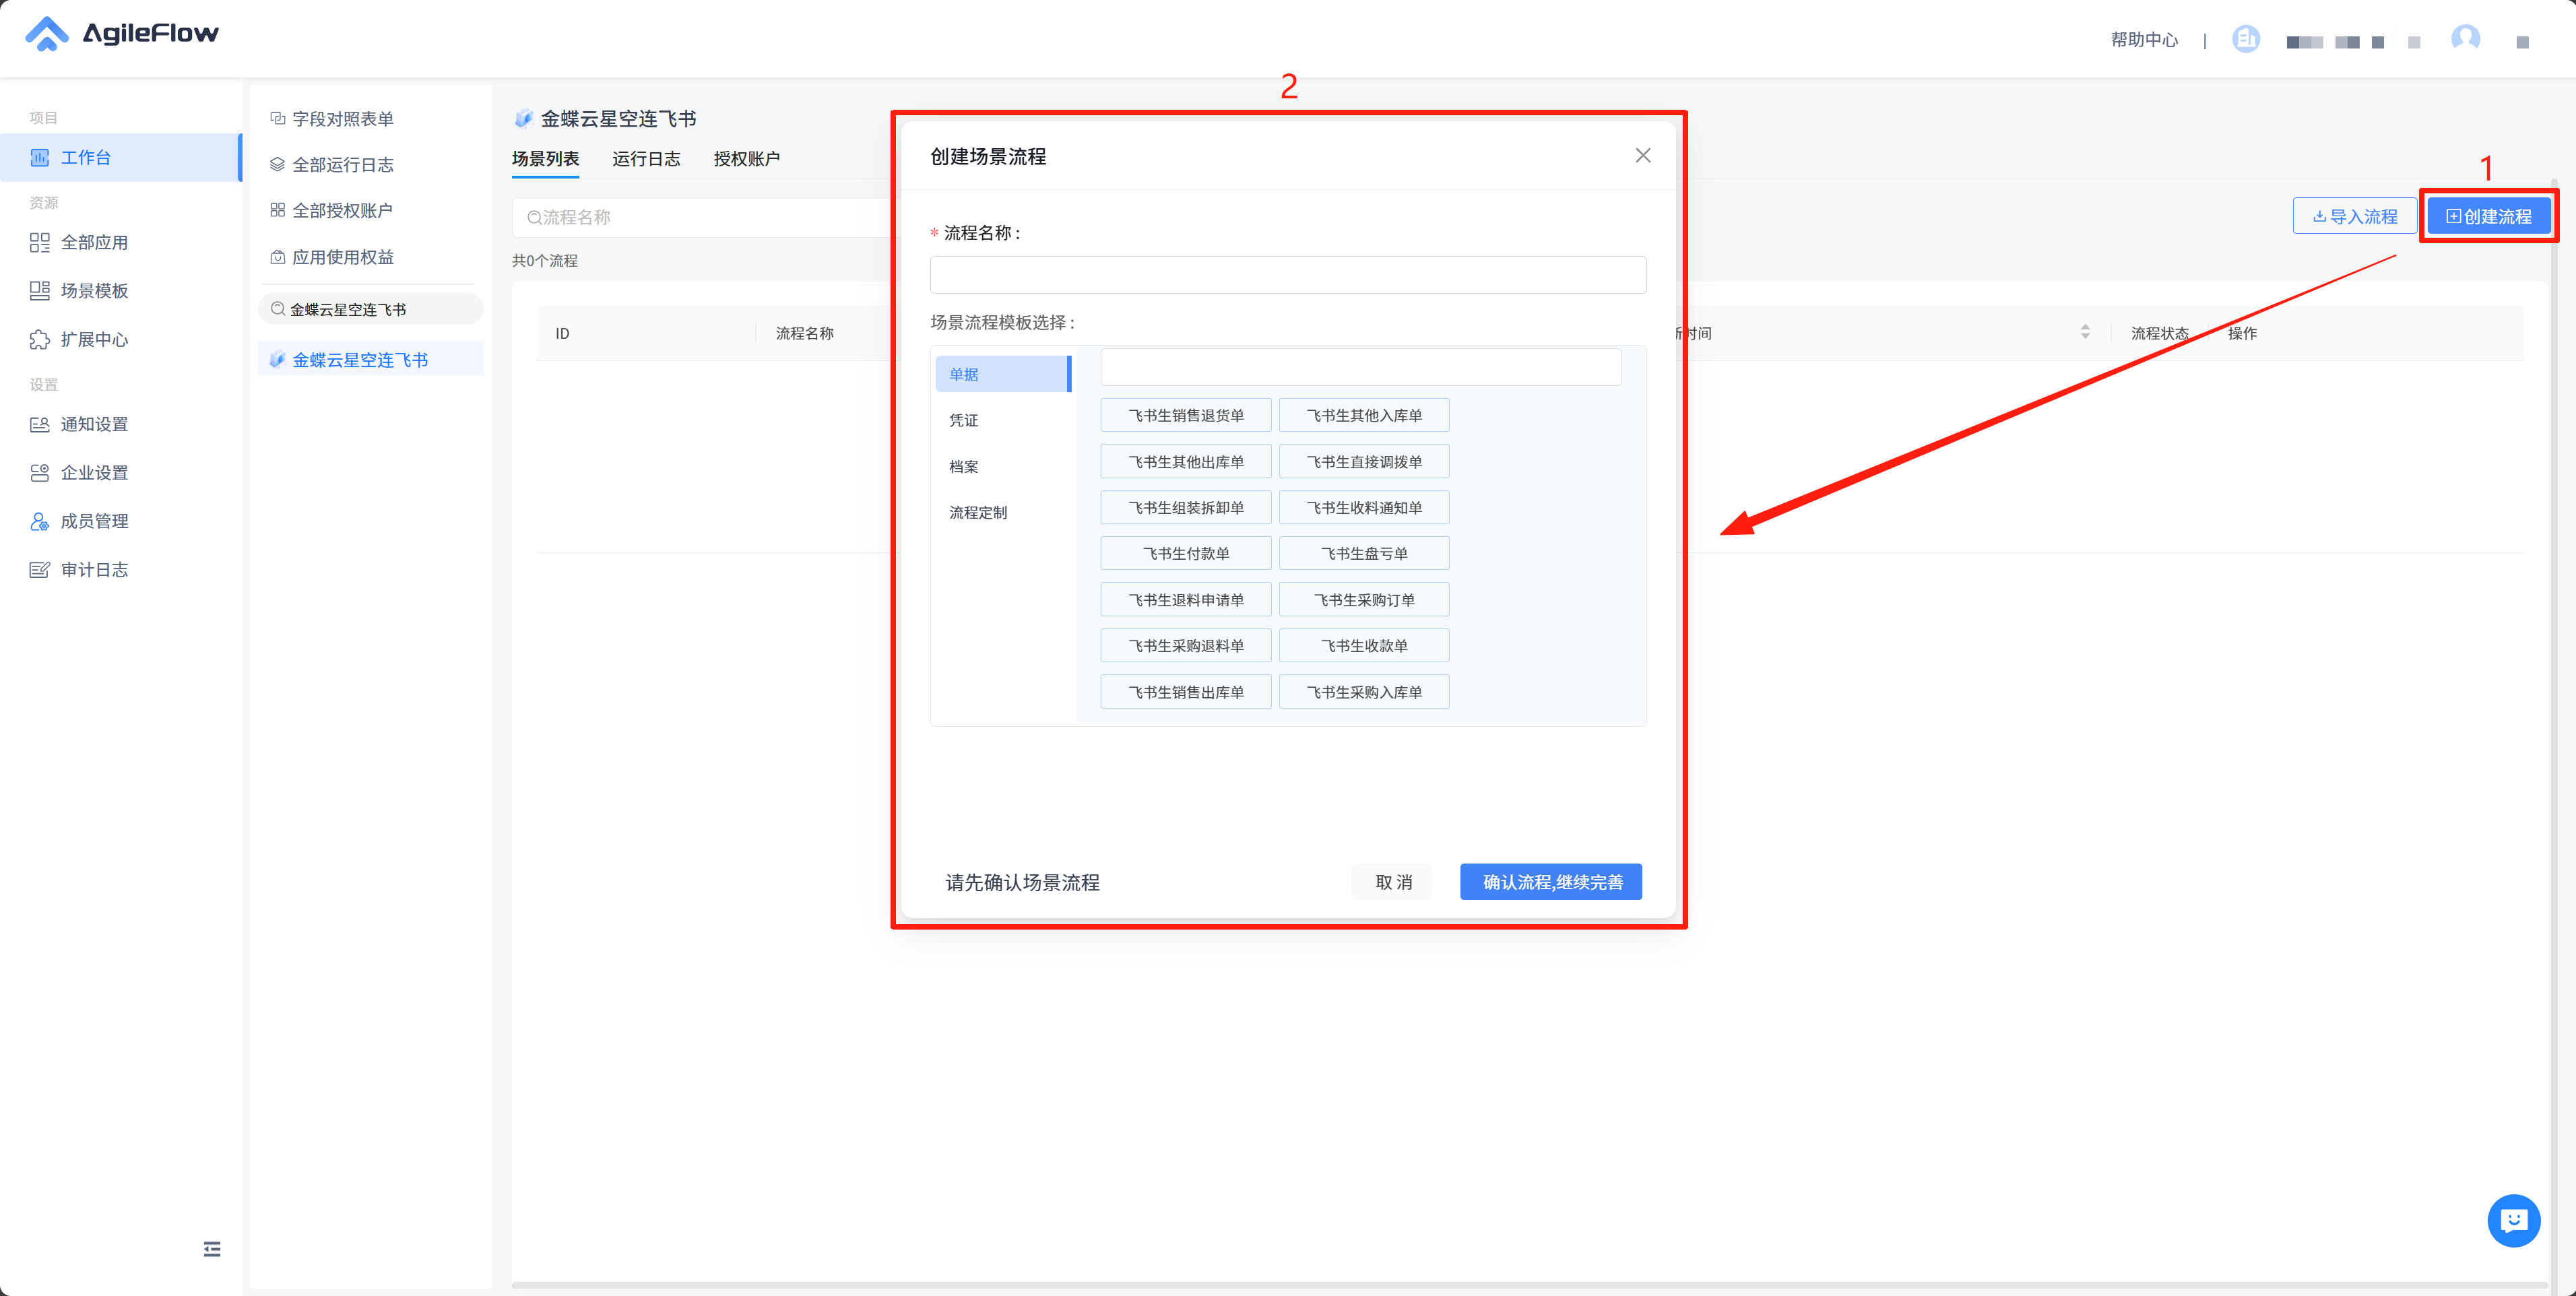Click the template search box in the dialog
The height and width of the screenshot is (1296, 2576).
[1360, 367]
